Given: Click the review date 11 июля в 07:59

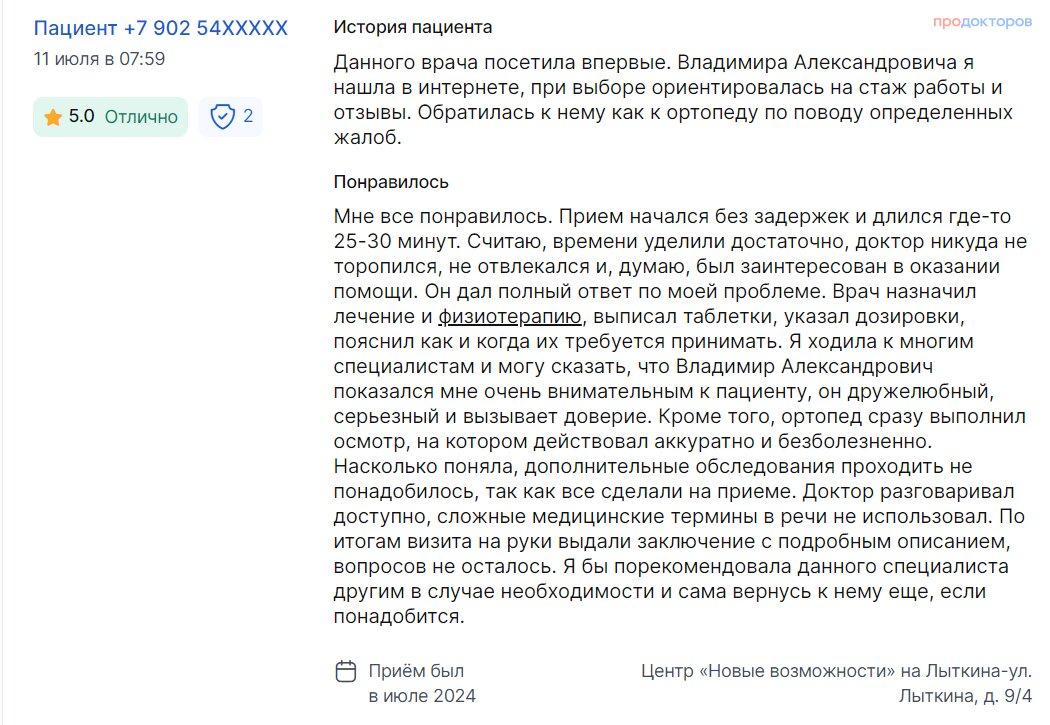Looking at the screenshot, I should click(x=99, y=59).
